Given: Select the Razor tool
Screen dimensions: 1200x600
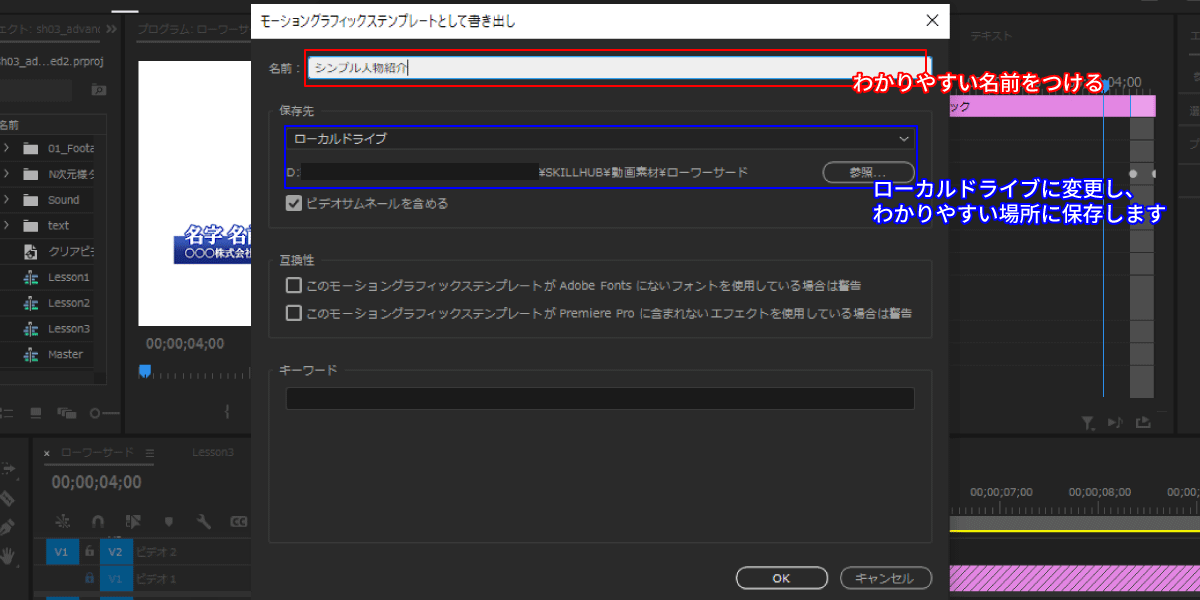Looking at the screenshot, I should tap(8, 499).
